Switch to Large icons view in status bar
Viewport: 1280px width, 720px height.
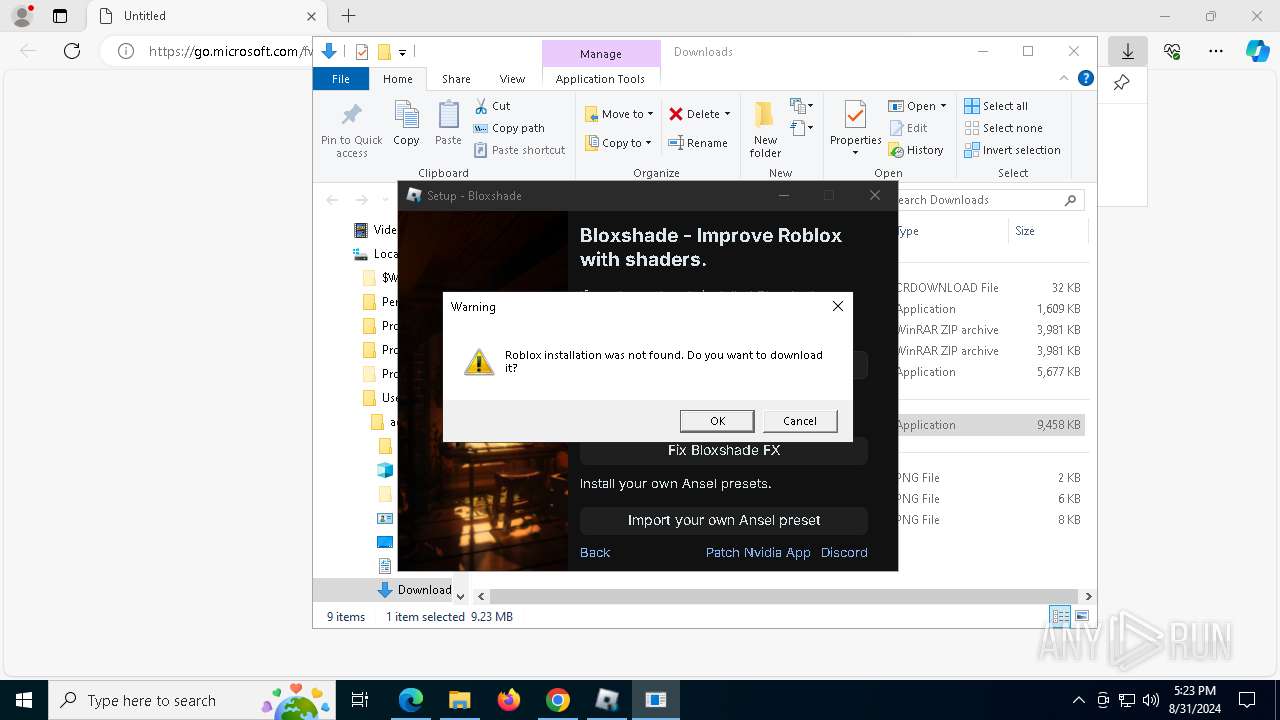coord(1081,616)
